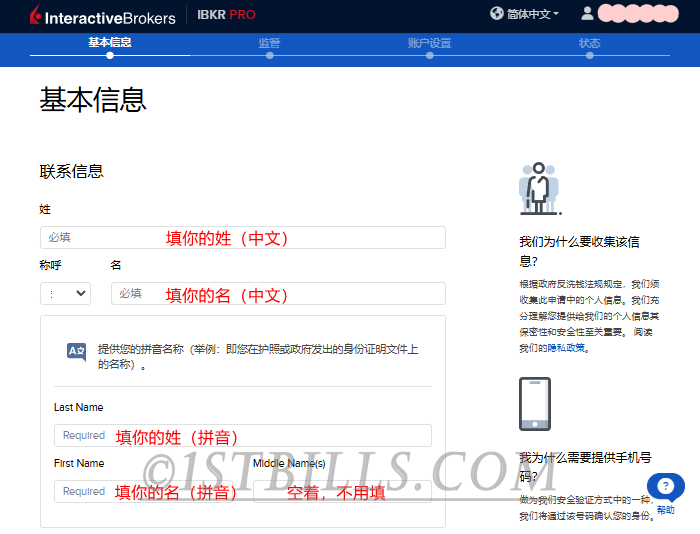
Task: Go to the 账户设置 step tab
Action: (x=429, y=43)
